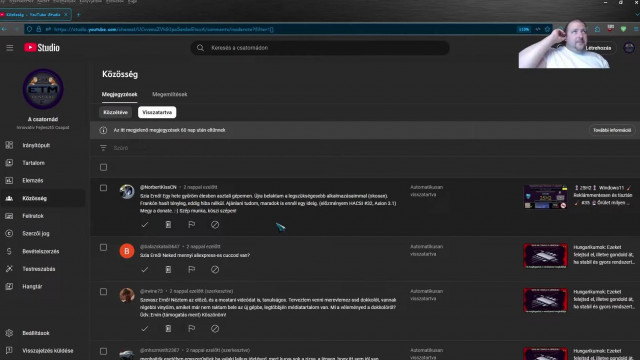Hide user of the aliexpress comment

[x=215, y=269]
